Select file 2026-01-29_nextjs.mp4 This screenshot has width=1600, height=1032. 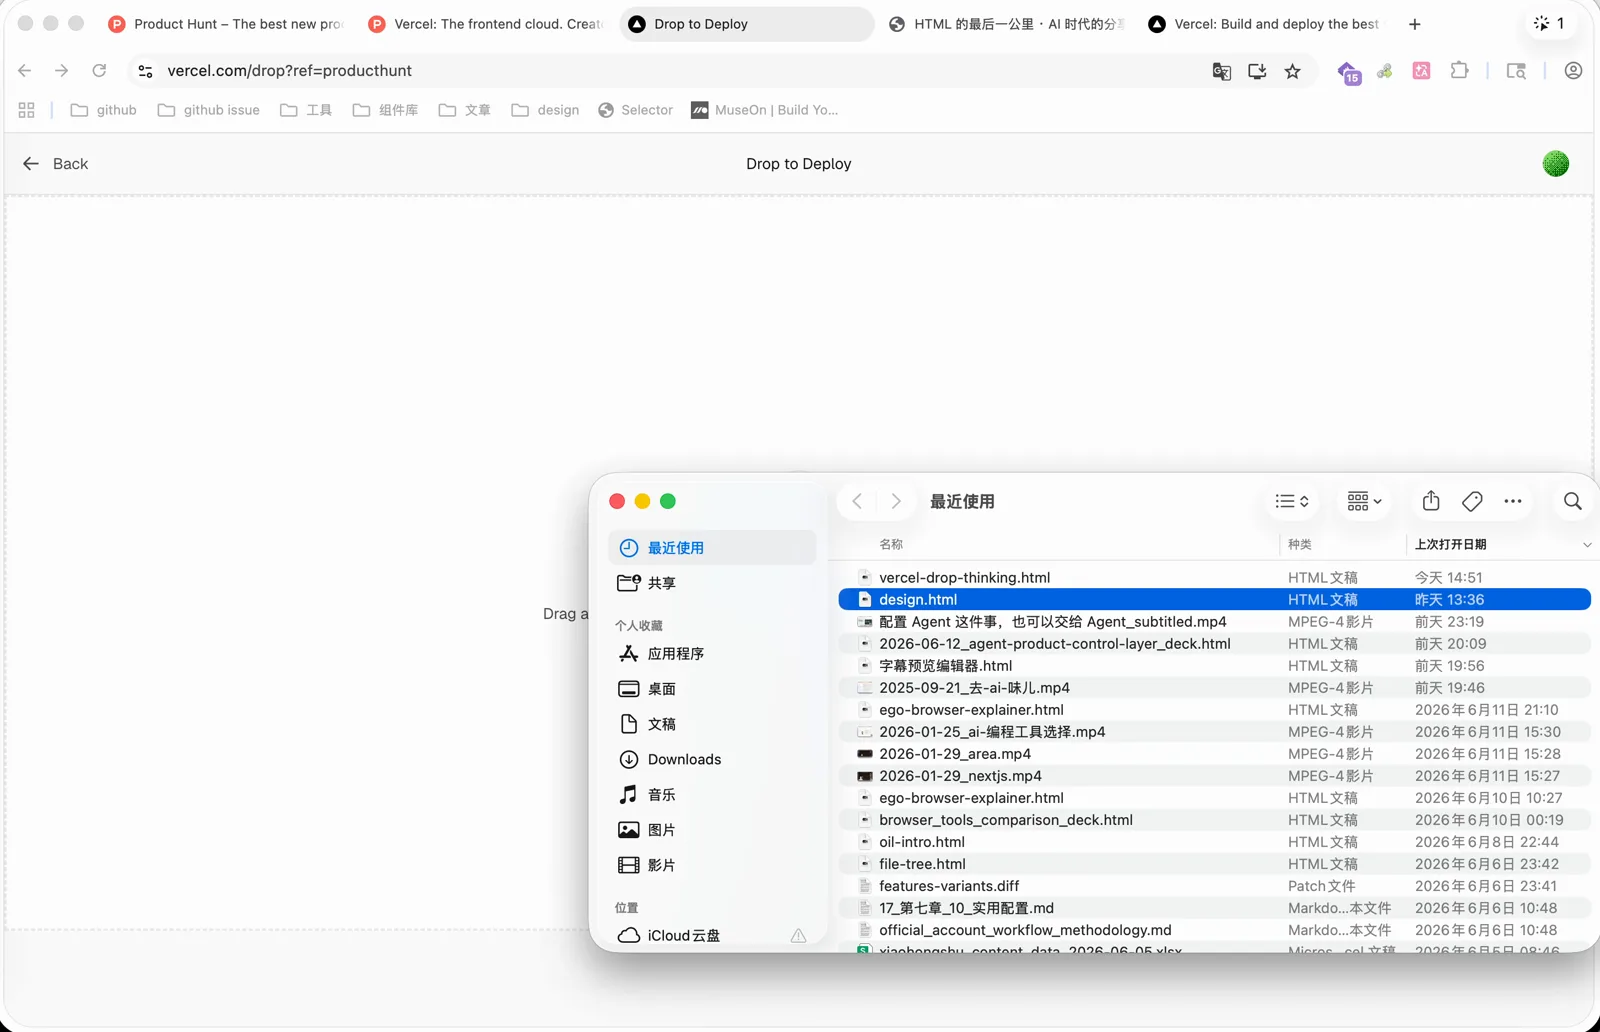pos(1214,776)
